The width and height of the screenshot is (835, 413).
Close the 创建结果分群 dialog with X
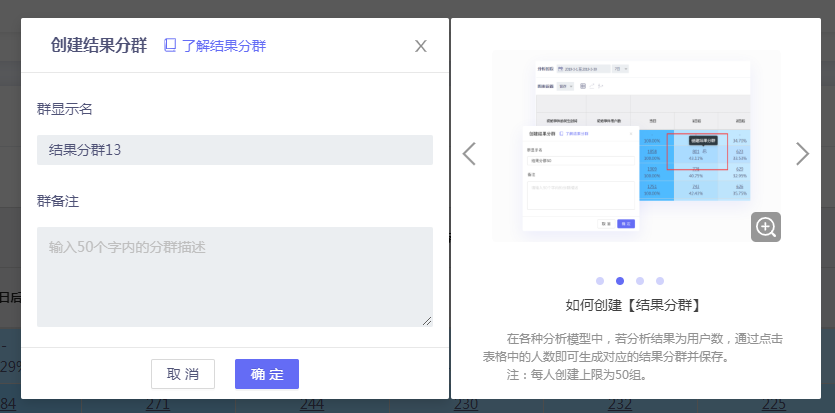click(421, 46)
